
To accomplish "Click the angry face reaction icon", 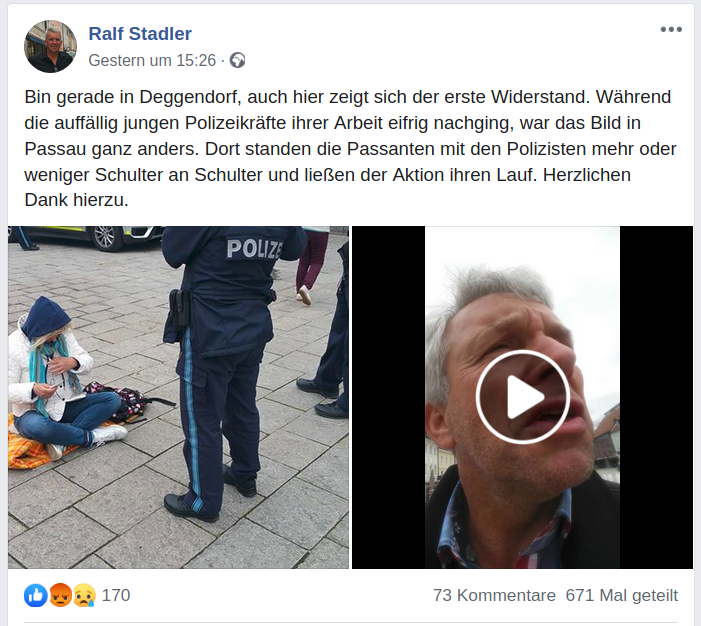I will pos(60,595).
